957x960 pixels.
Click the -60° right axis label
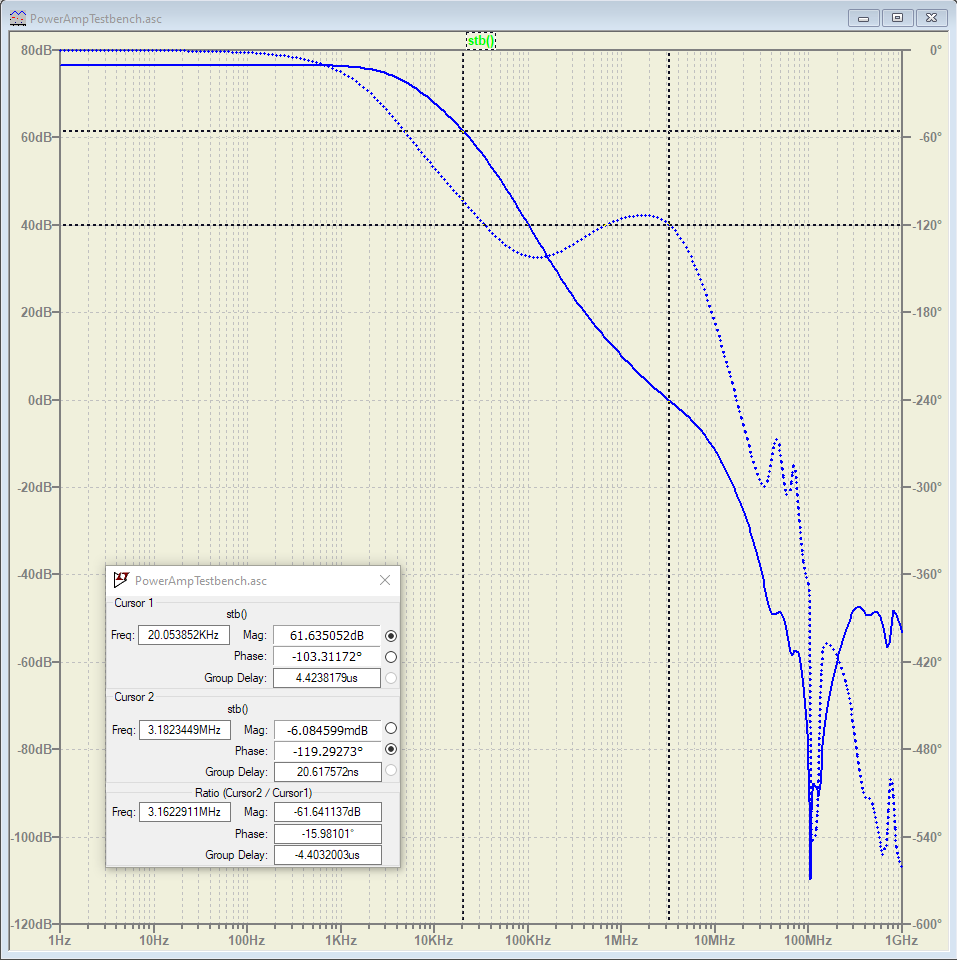point(930,137)
